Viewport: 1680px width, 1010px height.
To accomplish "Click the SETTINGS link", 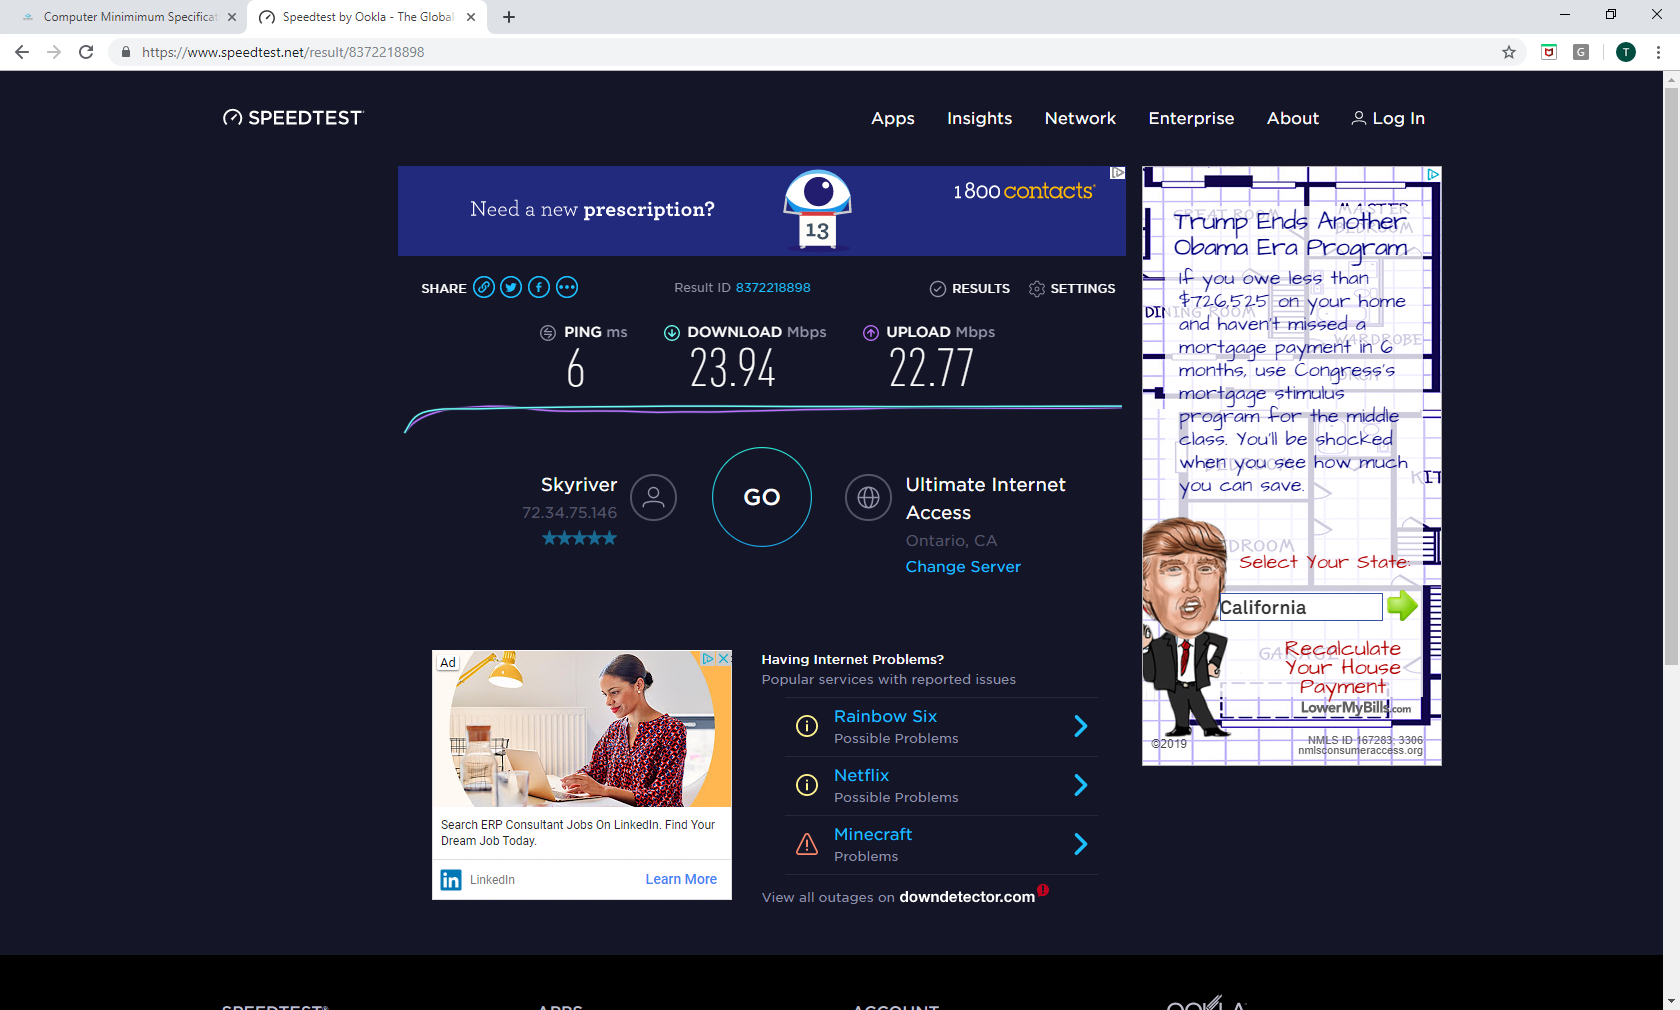I will (1083, 289).
